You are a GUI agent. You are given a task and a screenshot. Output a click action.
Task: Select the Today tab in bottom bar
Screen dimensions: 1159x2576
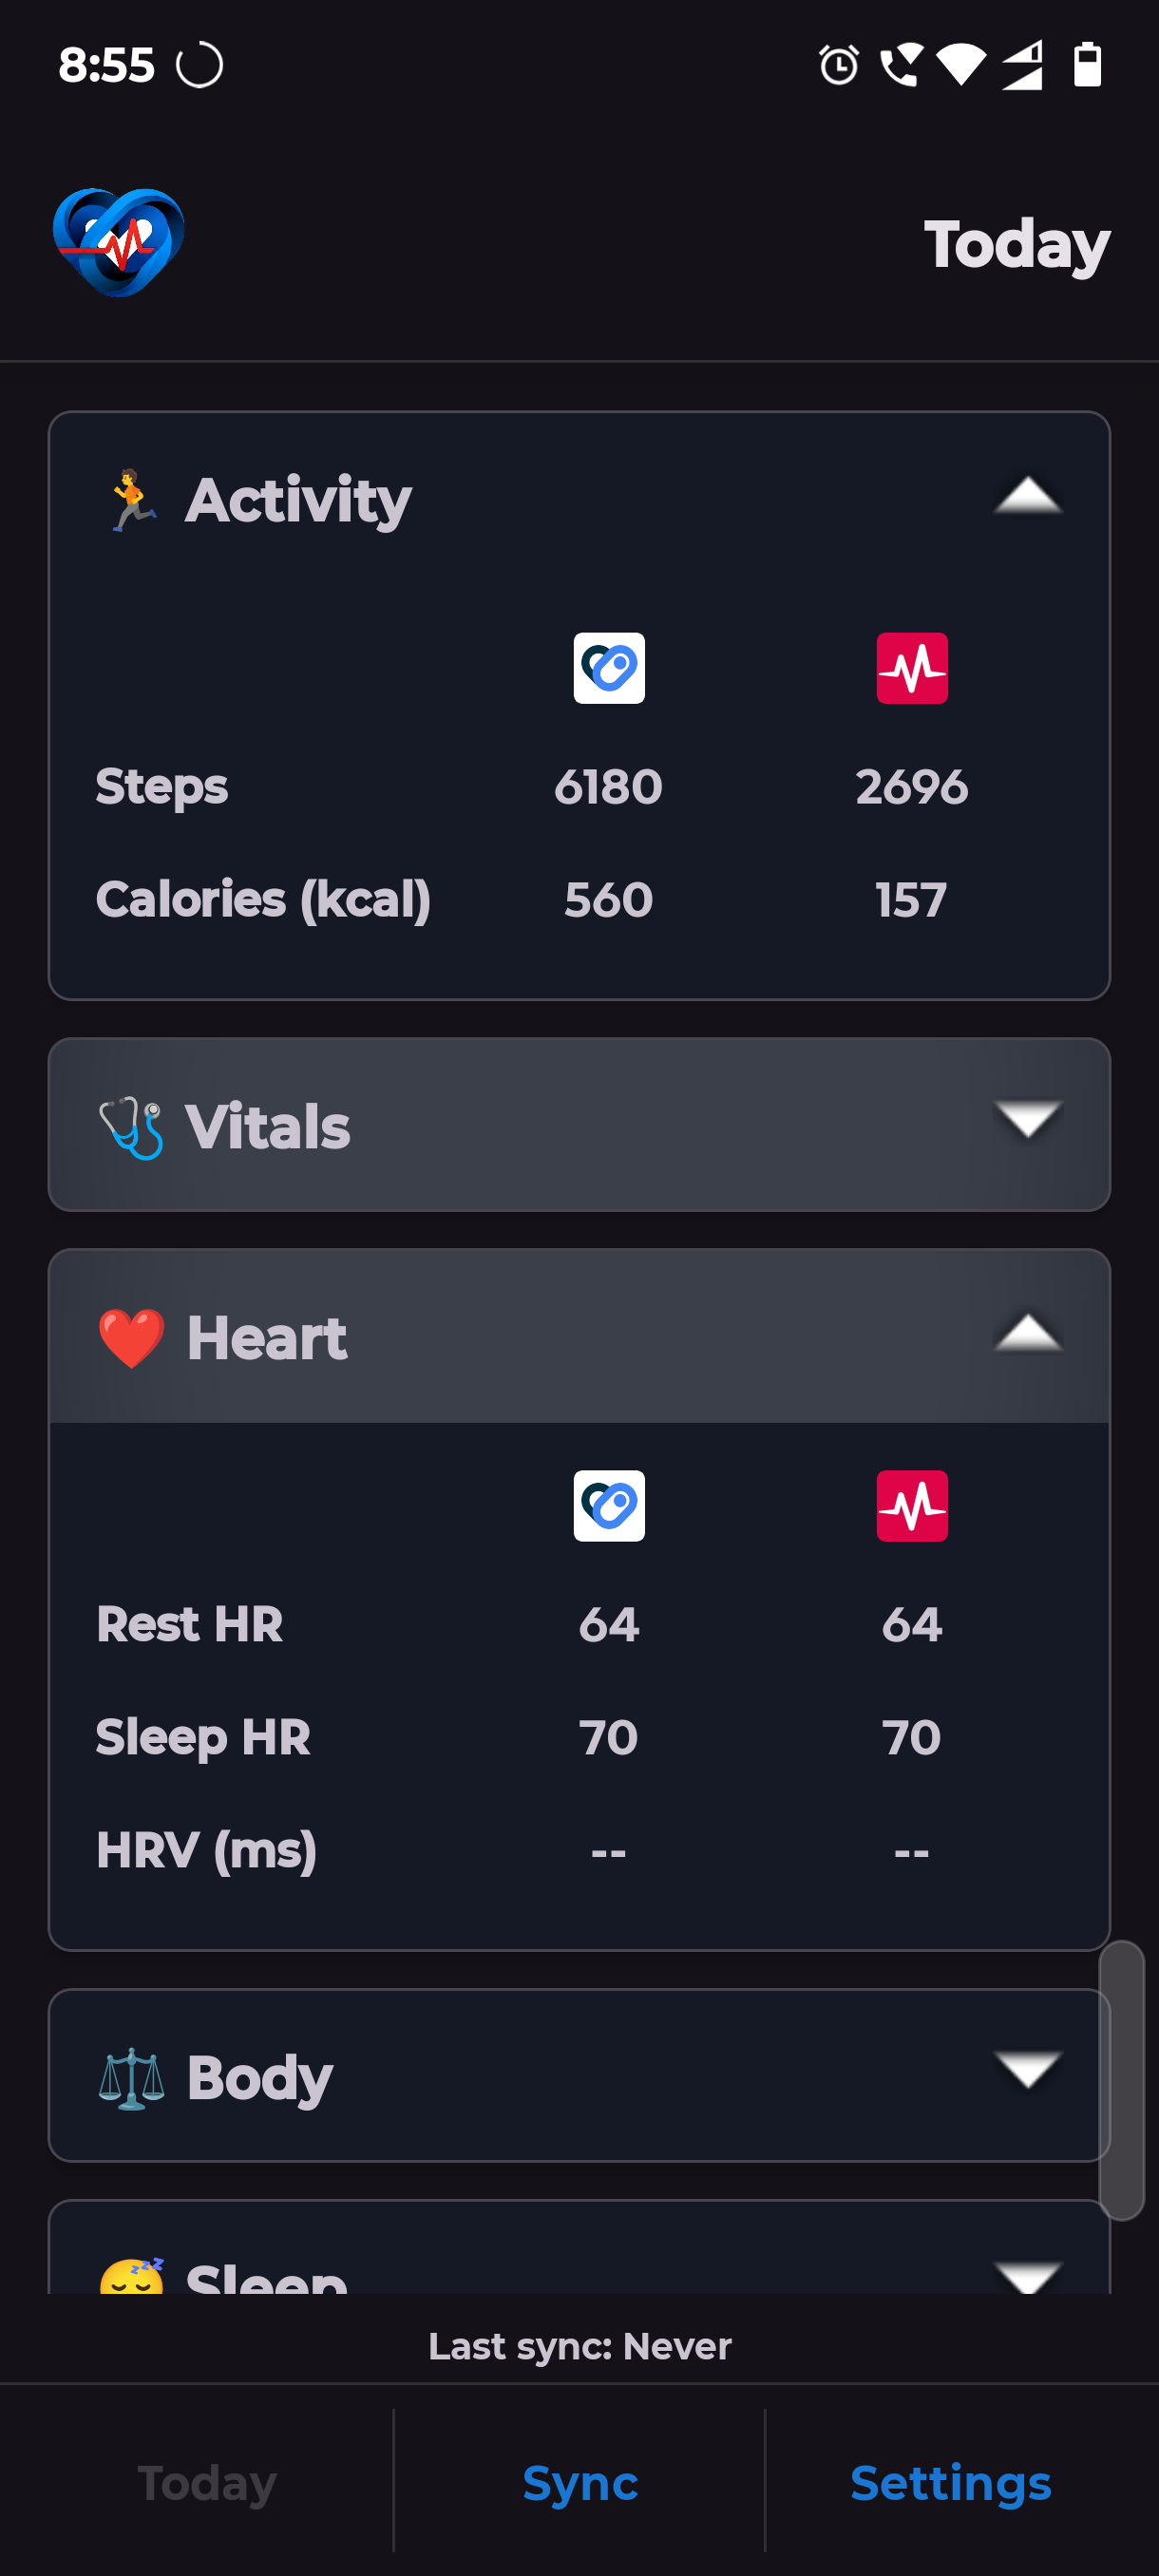[x=207, y=2482]
